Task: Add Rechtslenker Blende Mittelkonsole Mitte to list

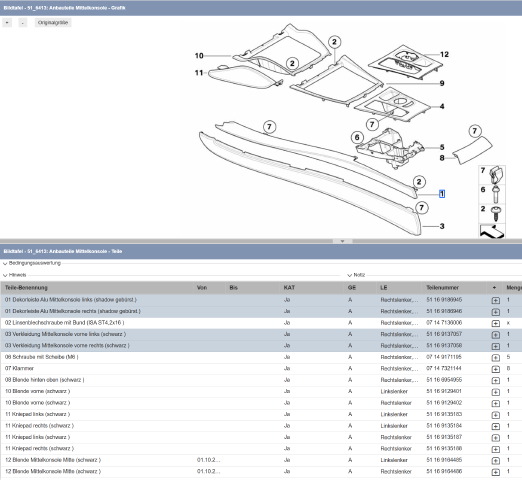Action: point(495,472)
